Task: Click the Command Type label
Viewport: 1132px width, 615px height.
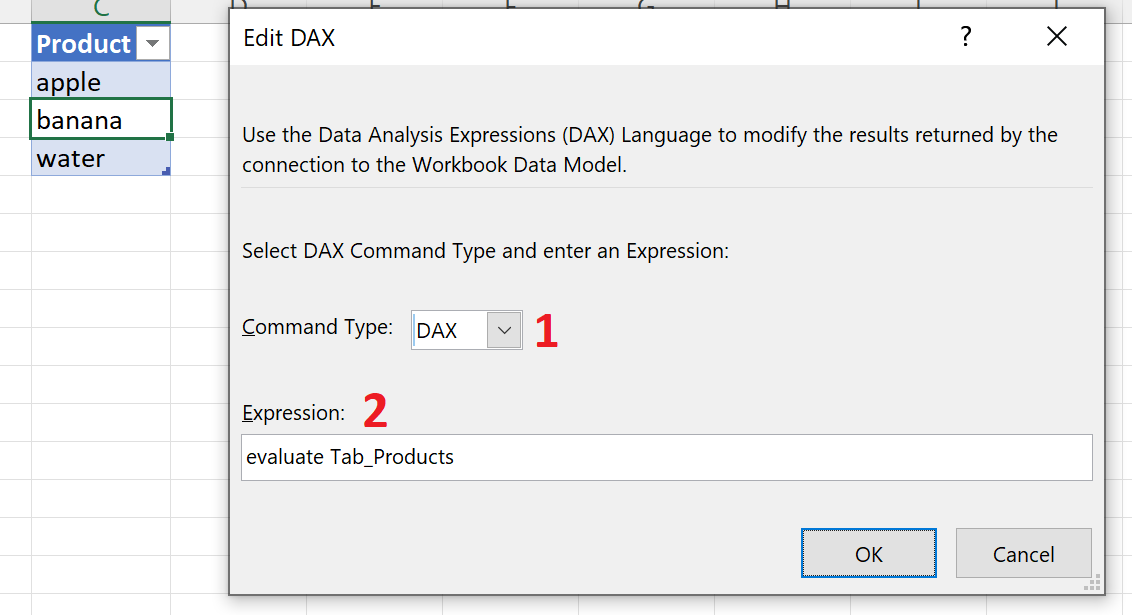Action: pos(317,327)
